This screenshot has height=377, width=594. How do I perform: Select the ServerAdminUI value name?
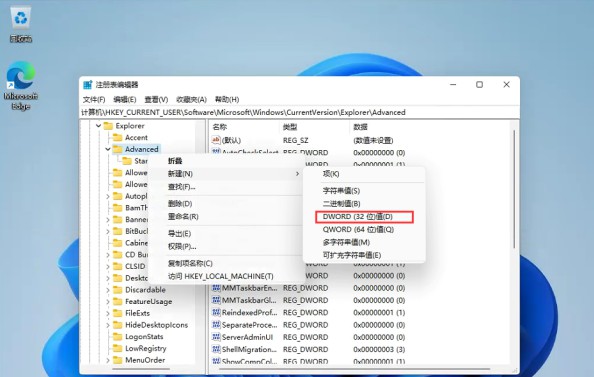pos(247,337)
